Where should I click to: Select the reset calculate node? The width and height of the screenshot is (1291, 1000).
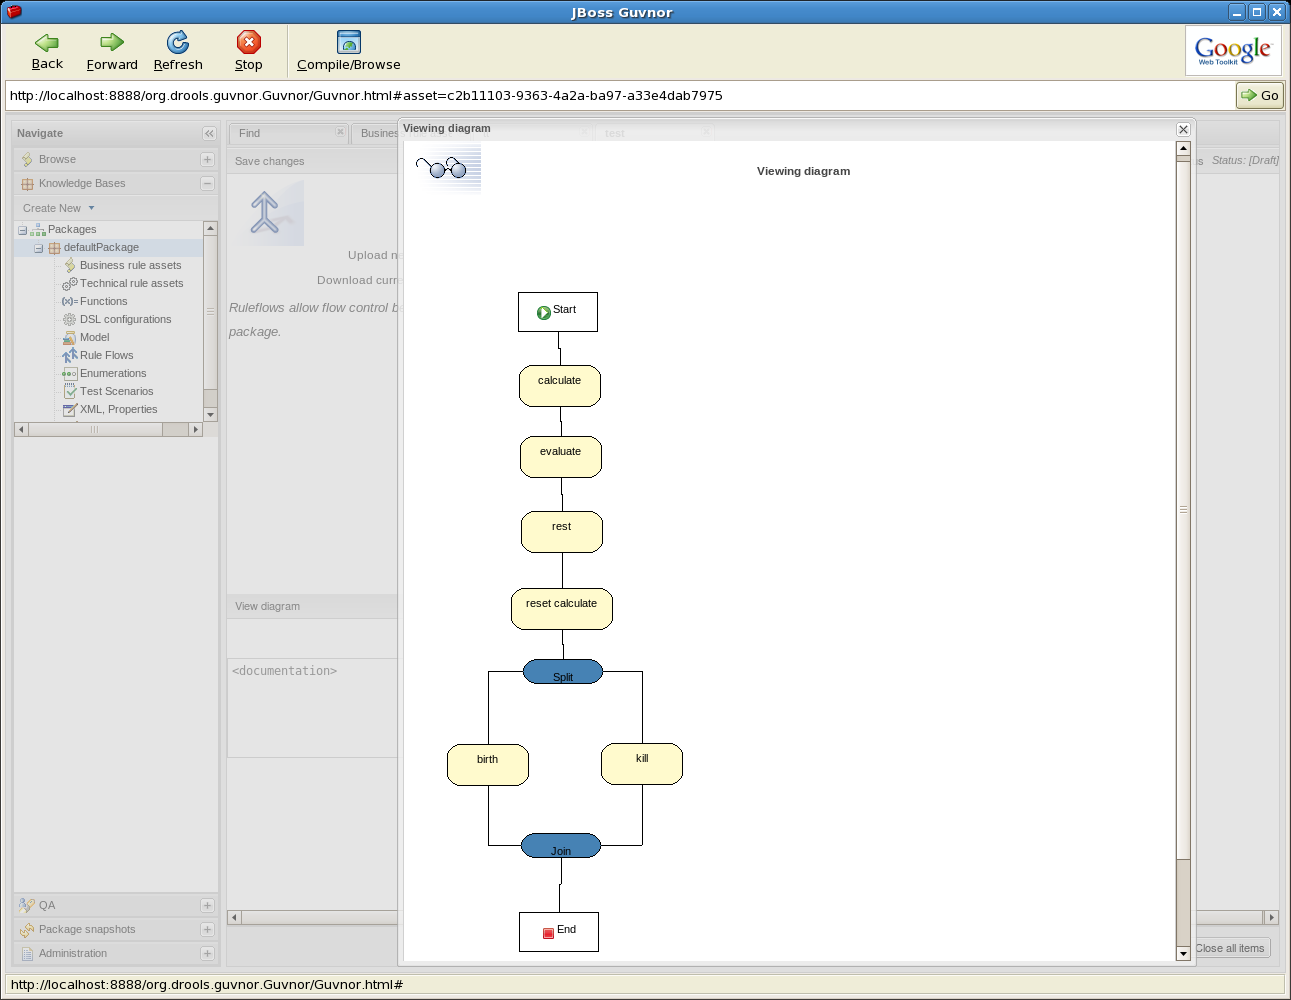pyautogui.click(x=562, y=609)
